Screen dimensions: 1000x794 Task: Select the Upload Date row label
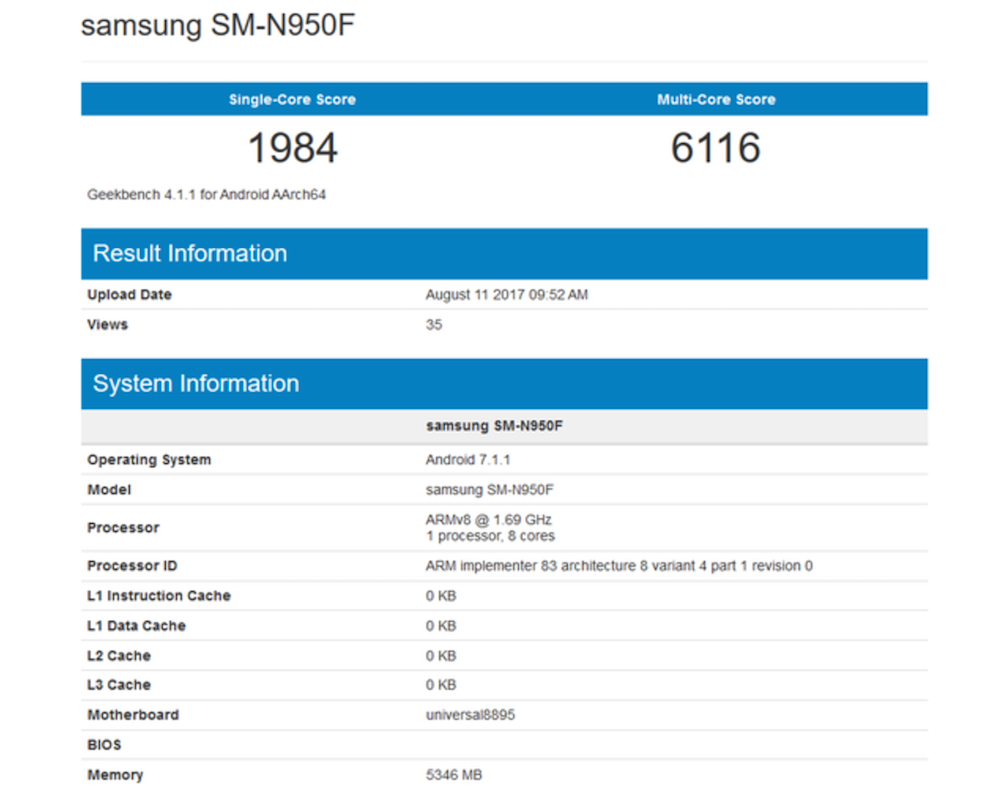pos(130,295)
